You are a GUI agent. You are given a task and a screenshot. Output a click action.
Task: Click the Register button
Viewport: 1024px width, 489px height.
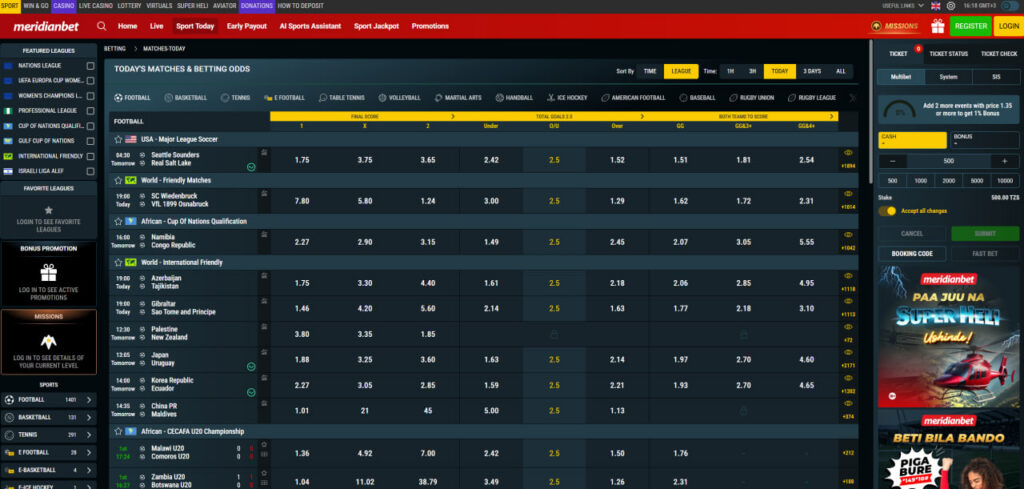coord(970,26)
